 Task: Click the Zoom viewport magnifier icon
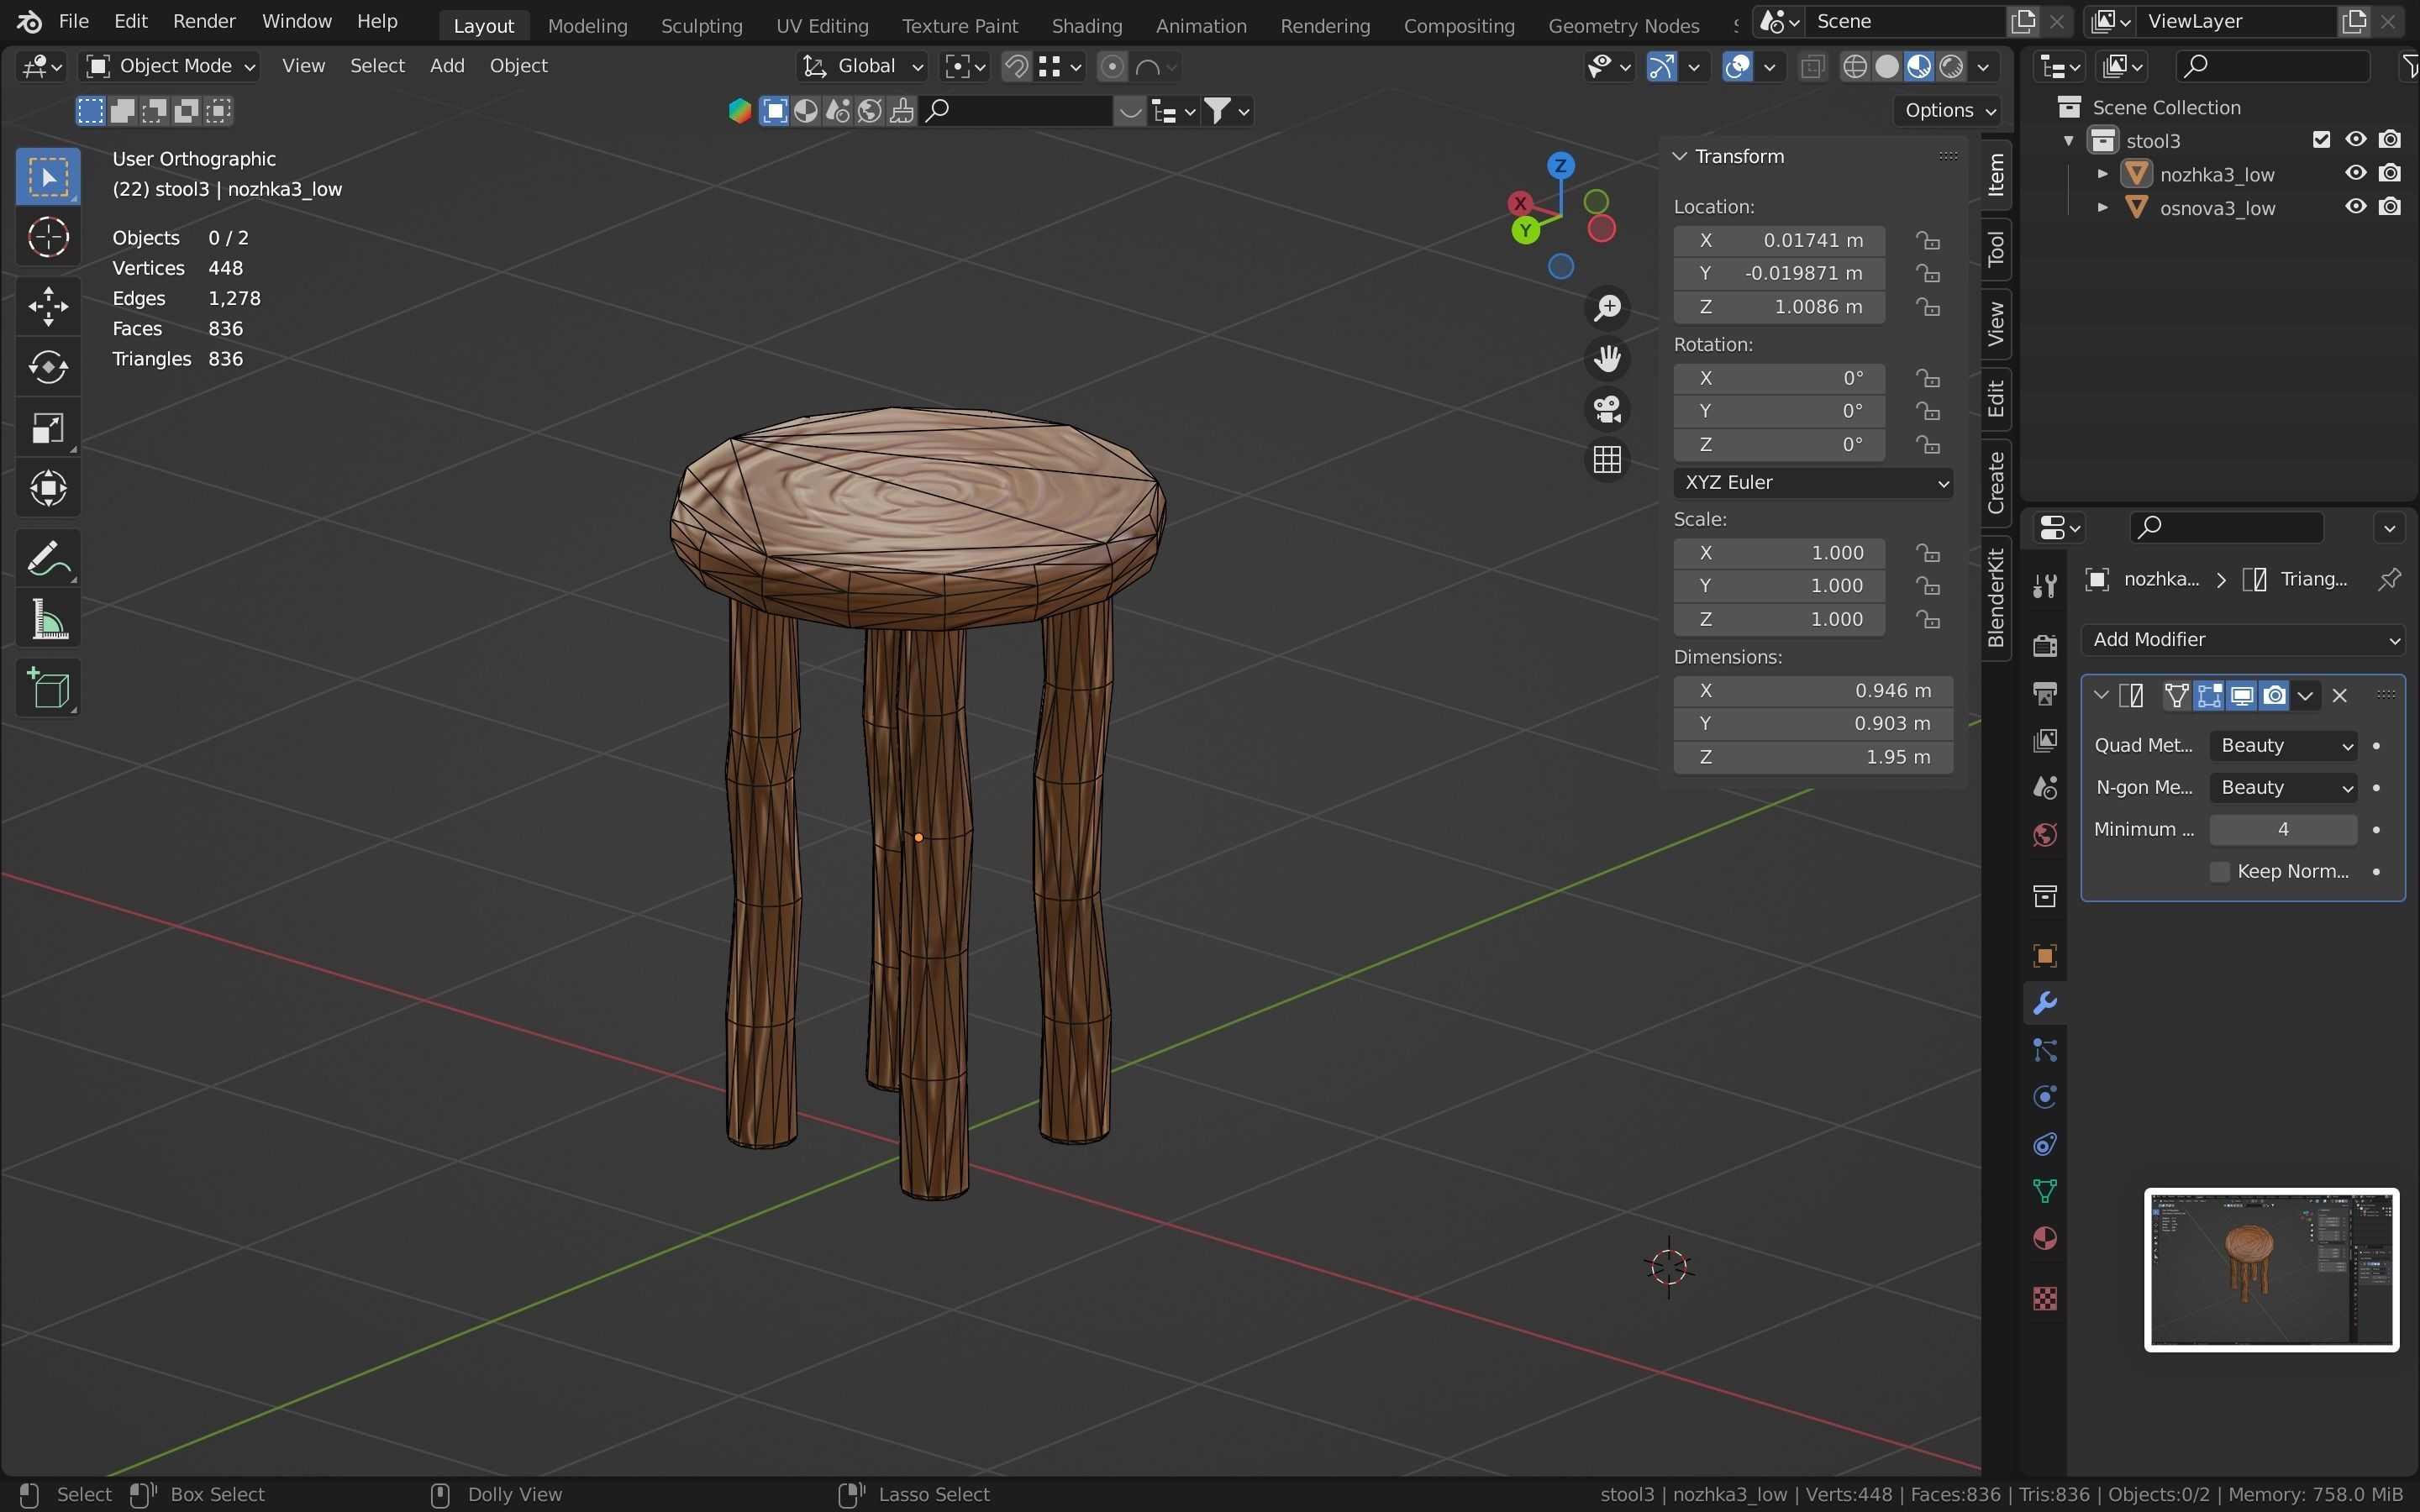pyautogui.click(x=1607, y=308)
